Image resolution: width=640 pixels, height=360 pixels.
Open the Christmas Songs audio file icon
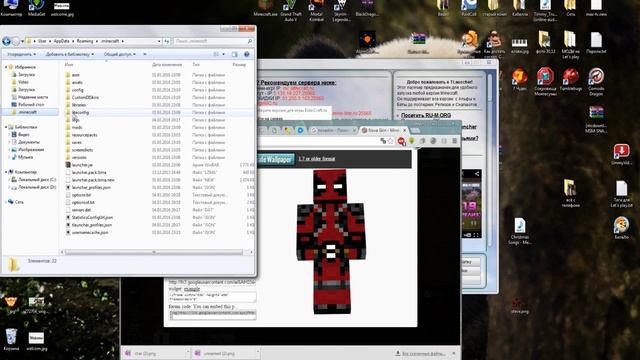(519, 231)
